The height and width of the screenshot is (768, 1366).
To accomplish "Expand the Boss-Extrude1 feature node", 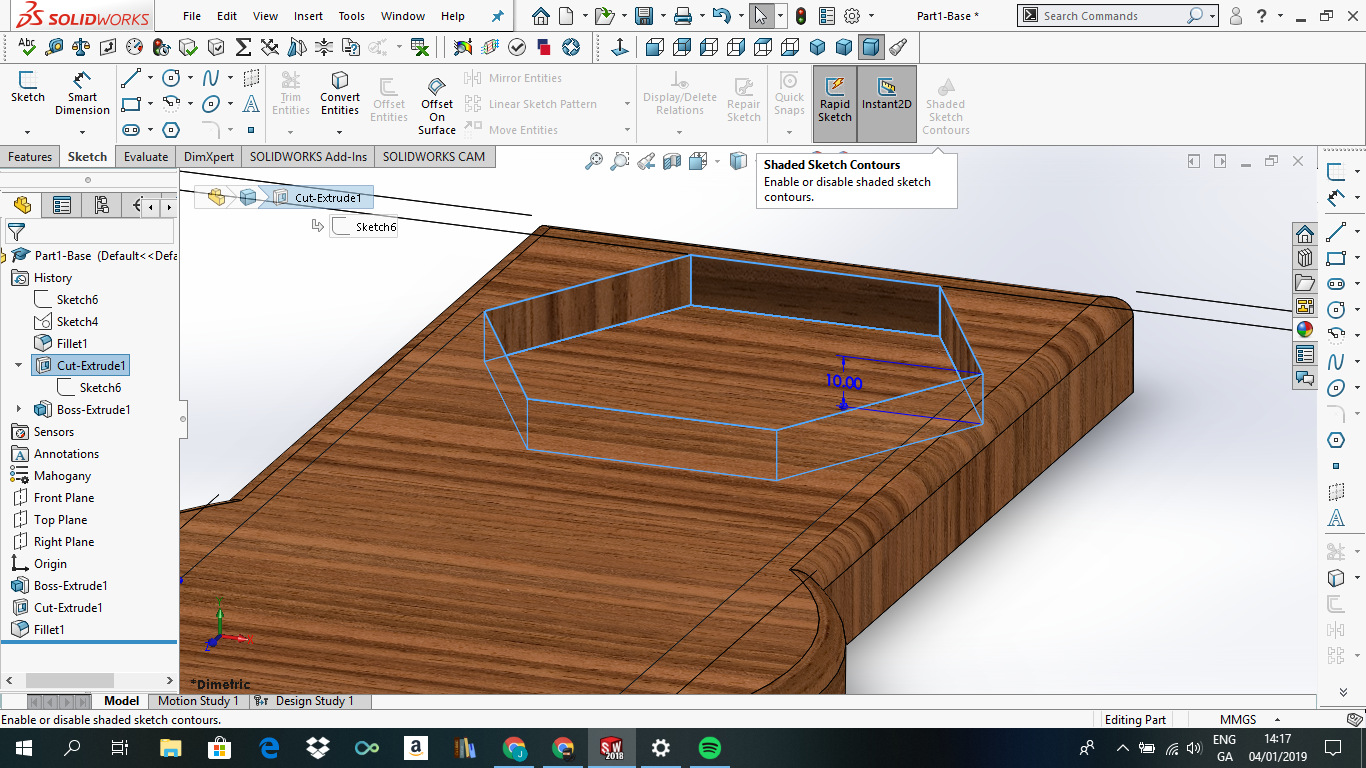I will [x=18, y=410].
